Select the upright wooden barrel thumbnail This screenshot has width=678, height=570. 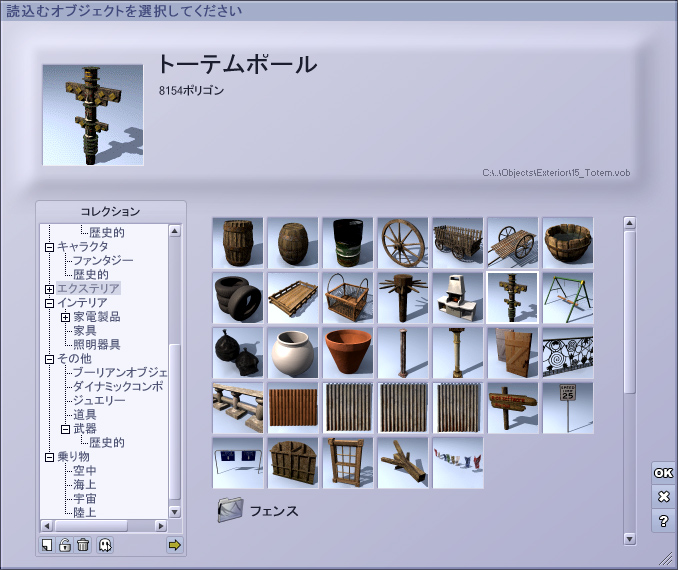pyautogui.click(x=238, y=243)
